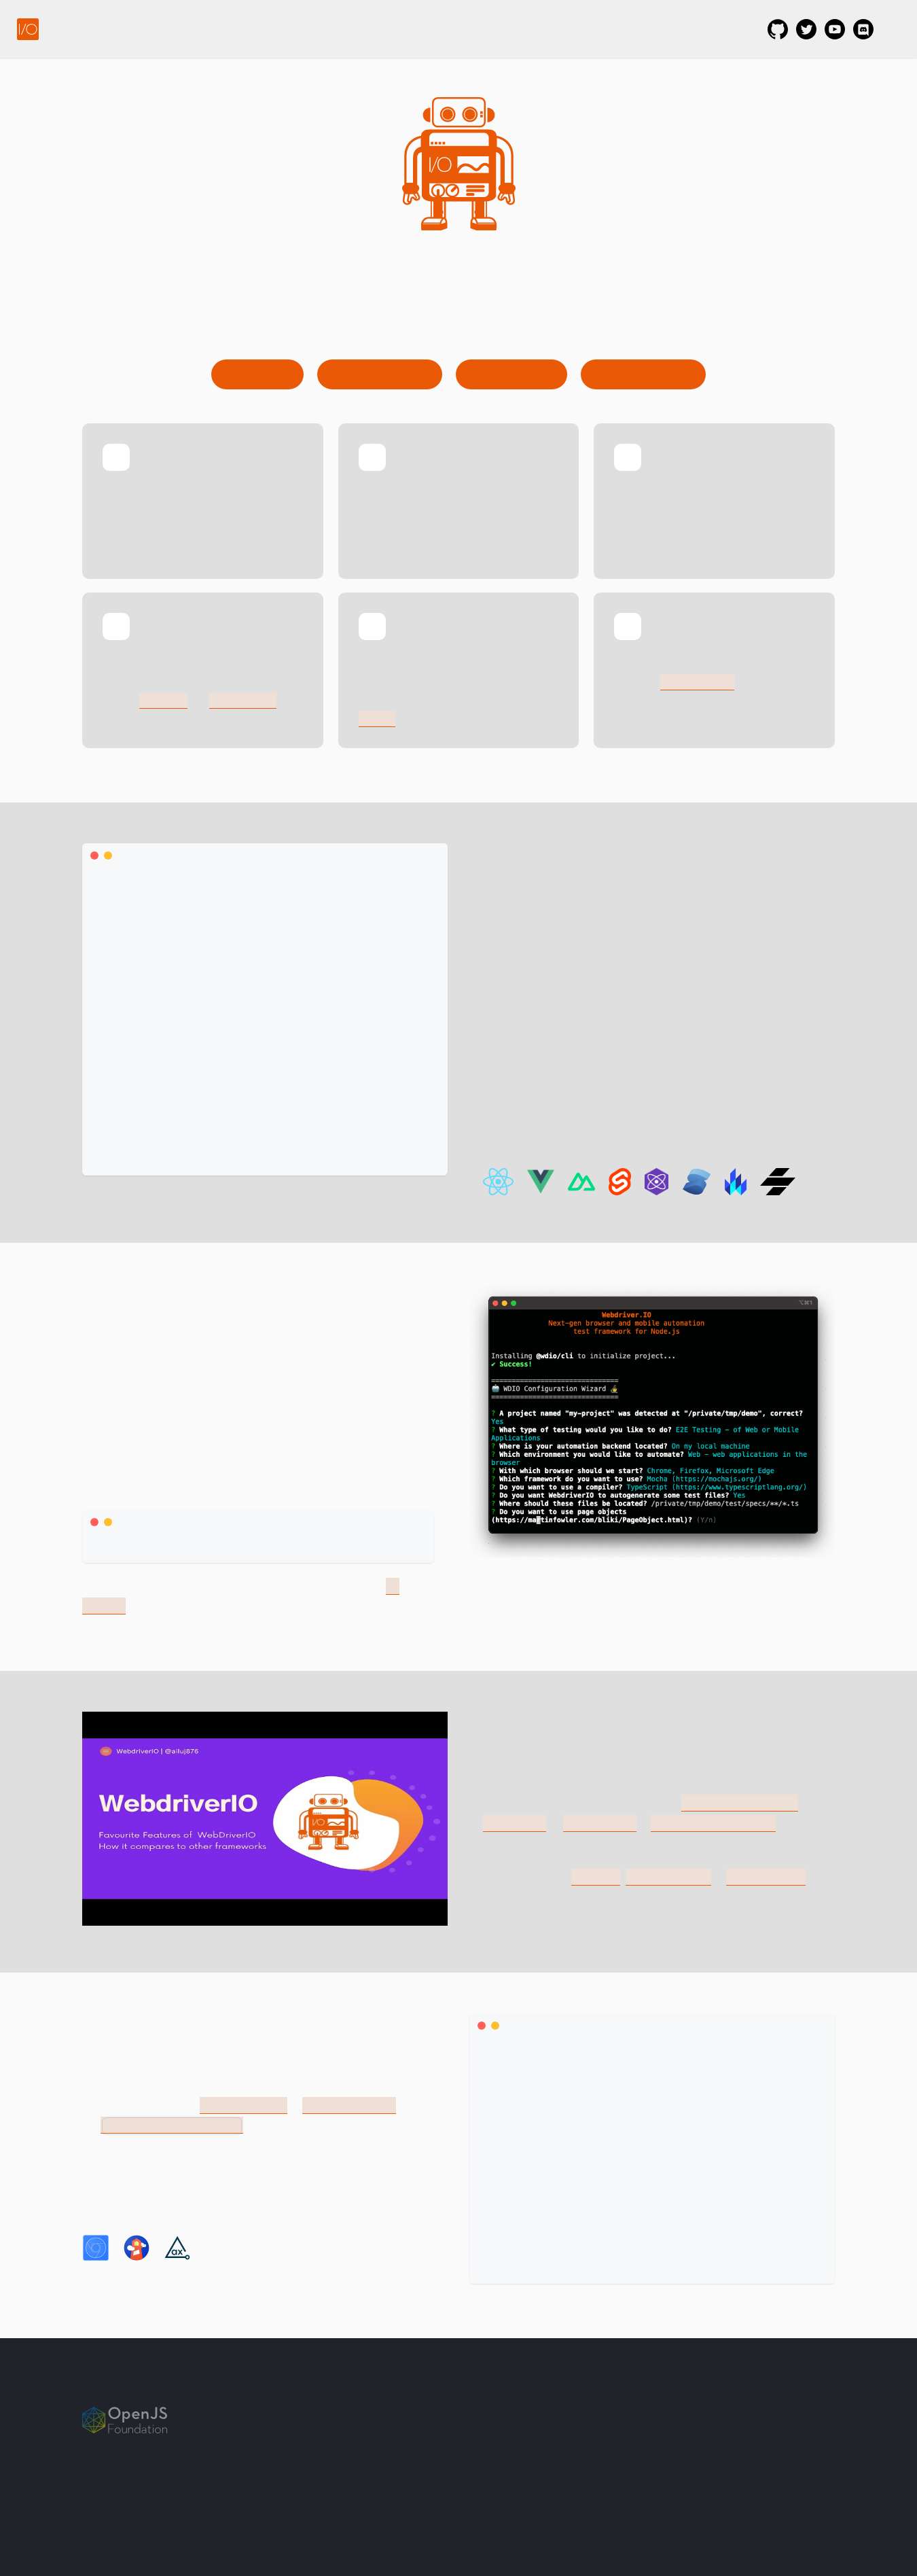Image resolution: width=917 pixels, height=2576 pixels.
Task: Click the leftmost orange pill button below robot
Action: pyautogui.click(x=257, y=374)
